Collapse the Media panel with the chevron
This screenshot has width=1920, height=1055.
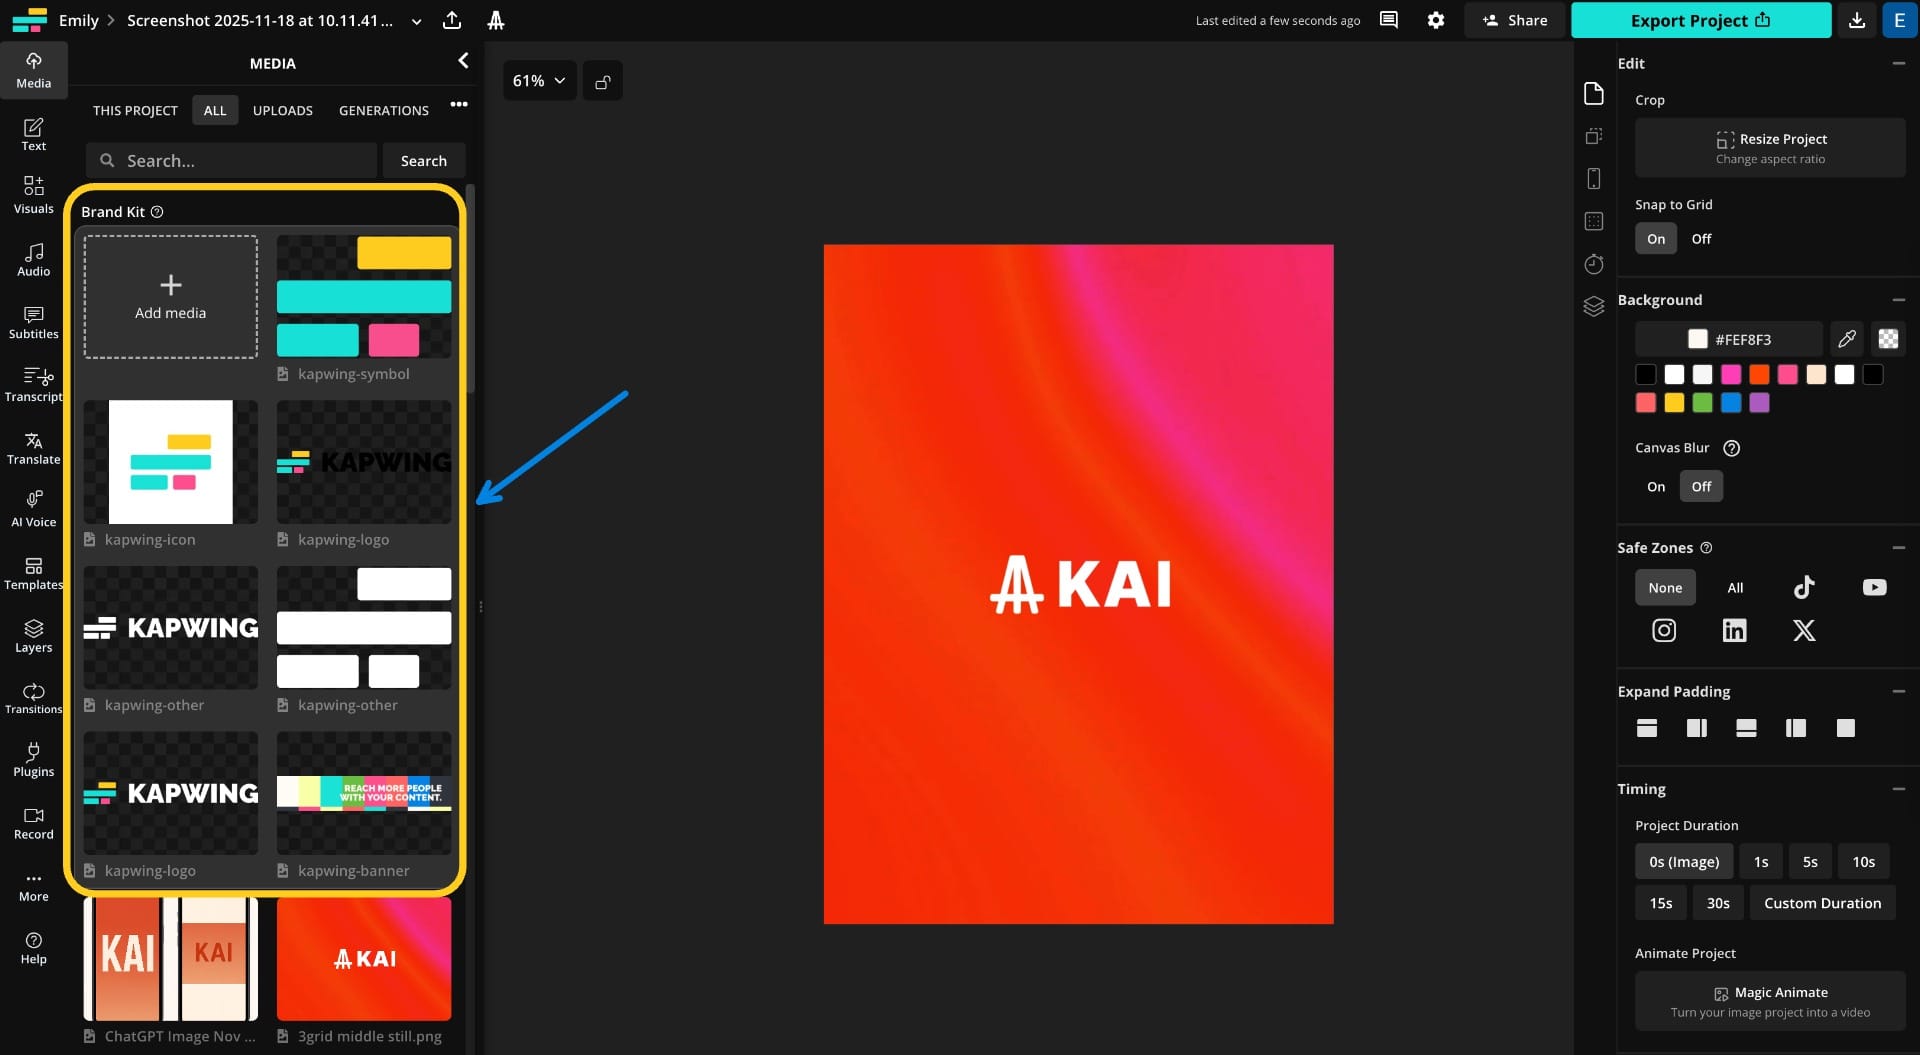[463, 61]
